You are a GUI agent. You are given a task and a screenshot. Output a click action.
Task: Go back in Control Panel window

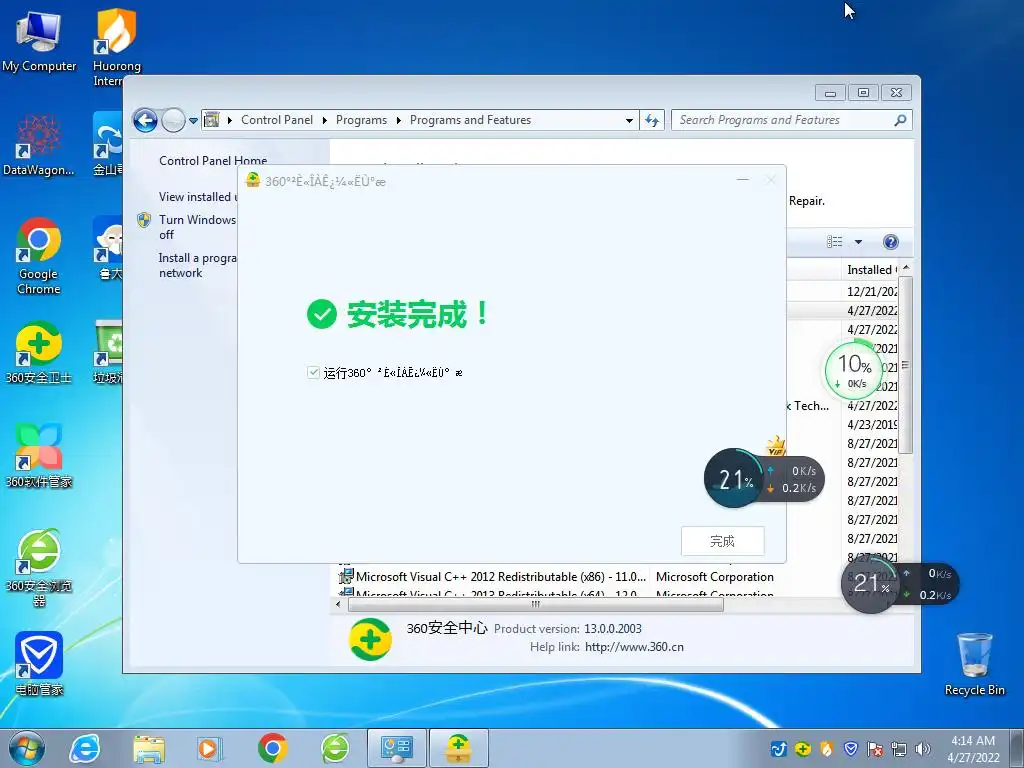[145, 120]
